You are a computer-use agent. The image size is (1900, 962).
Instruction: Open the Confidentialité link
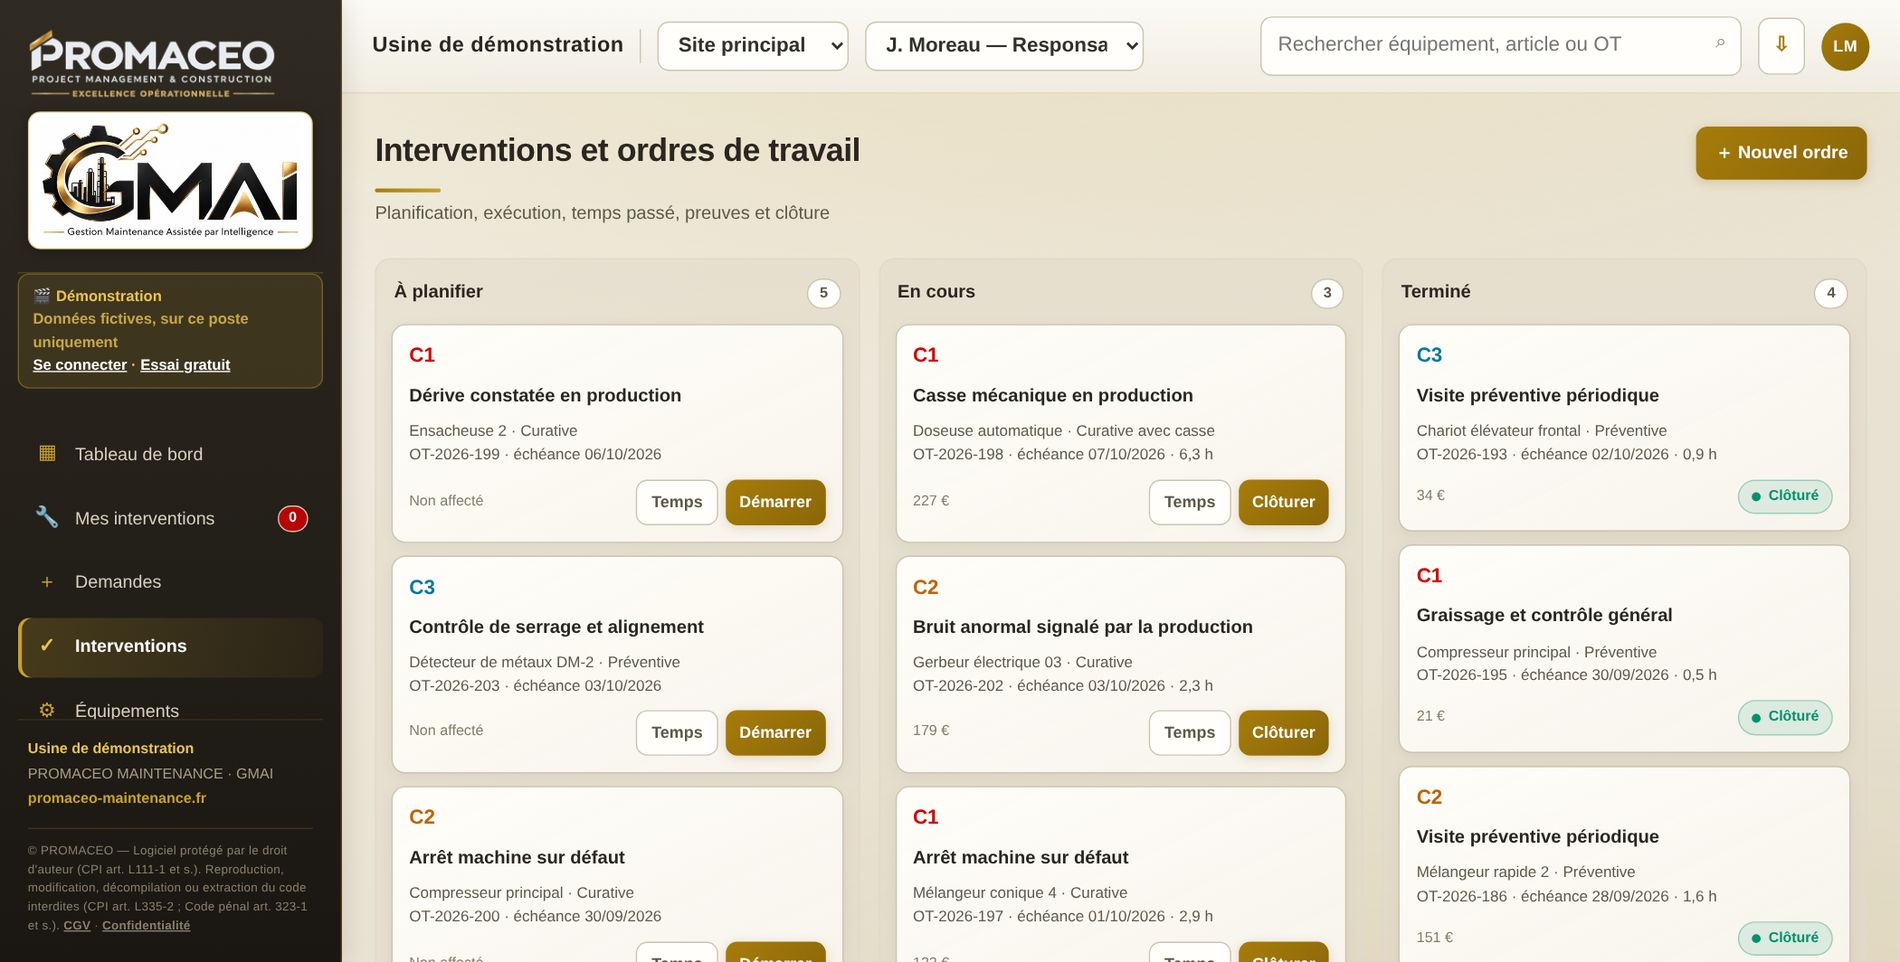point(146,926)
